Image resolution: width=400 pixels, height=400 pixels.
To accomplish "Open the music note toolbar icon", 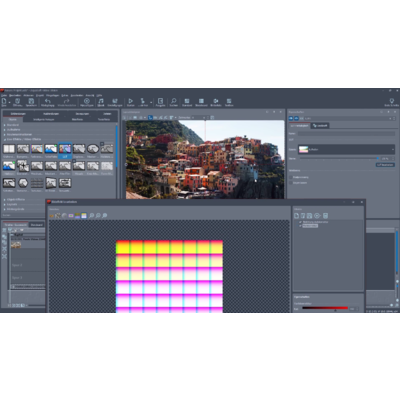I will pyautogui.click(x=101, y=101).
